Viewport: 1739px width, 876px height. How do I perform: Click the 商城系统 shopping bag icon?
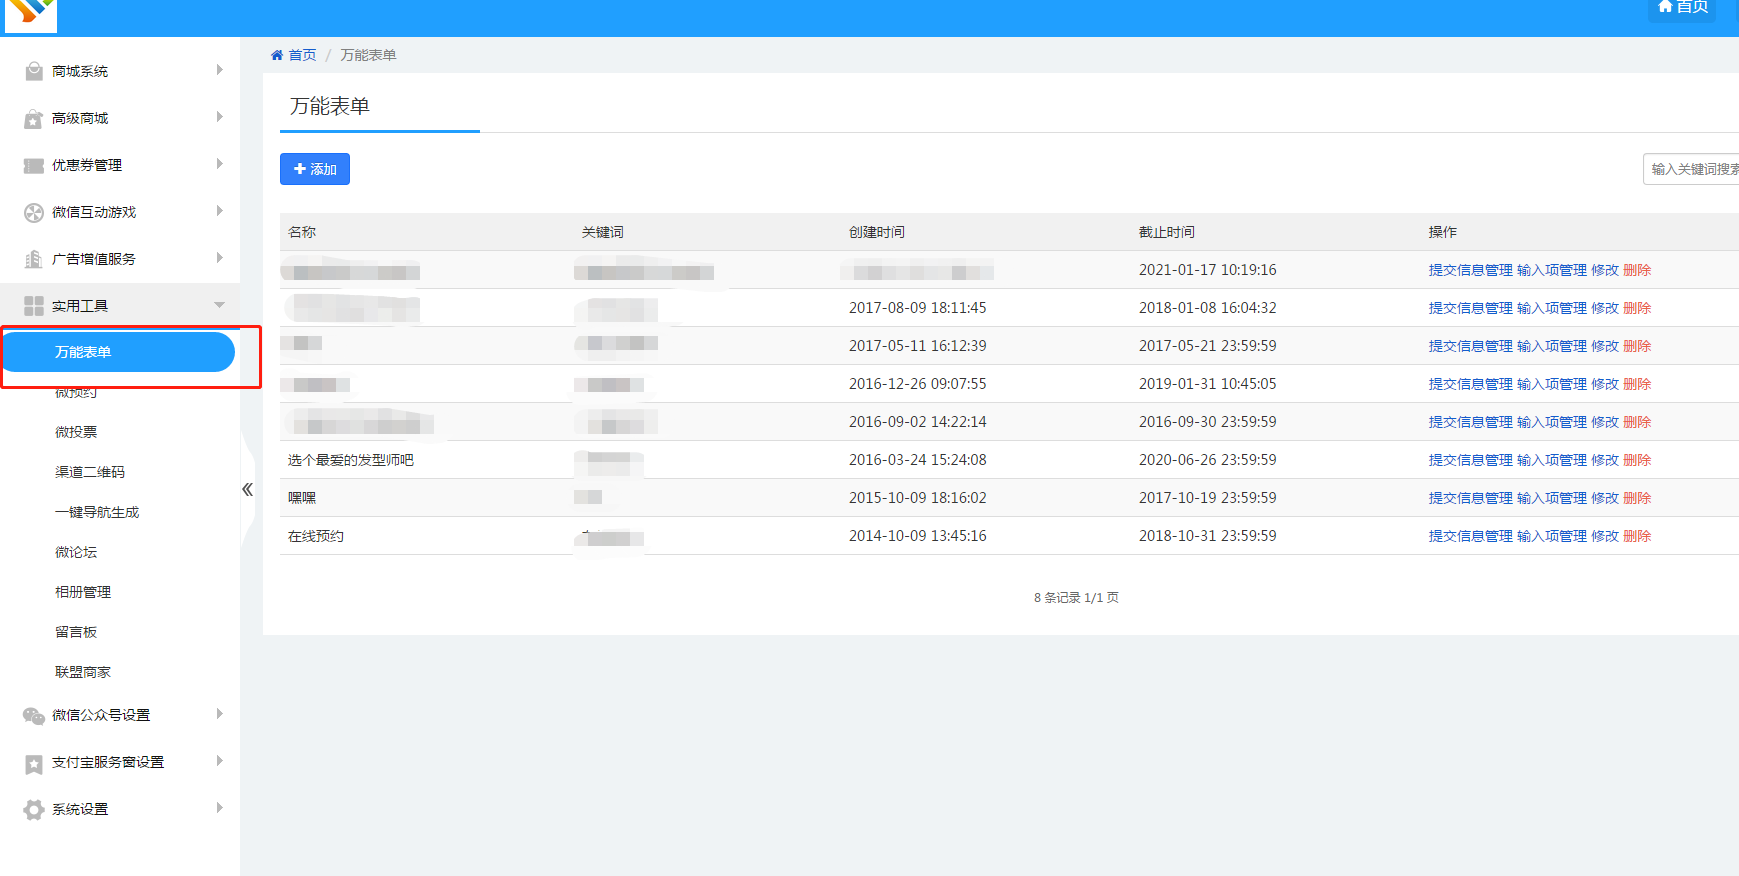[x=34, y=71]
